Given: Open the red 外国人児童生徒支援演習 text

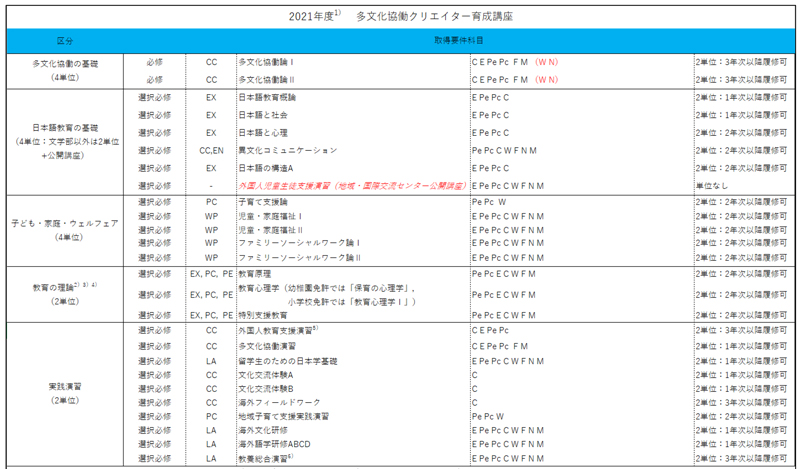Looking at the screenshot, I should point(351,185).
